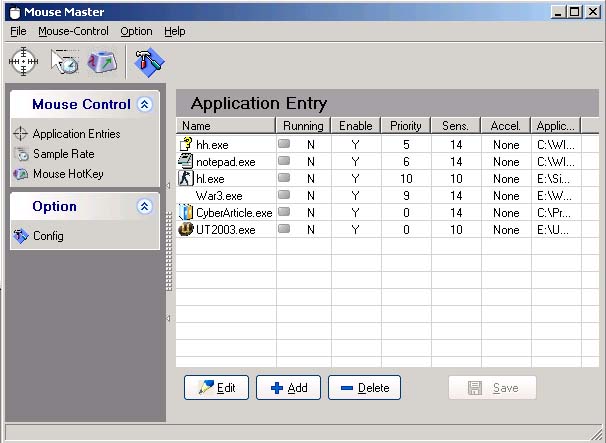Go to Sample Rate in sidebar
The height and width of the screenshot is (443, 606).
[x=64, y=154]
